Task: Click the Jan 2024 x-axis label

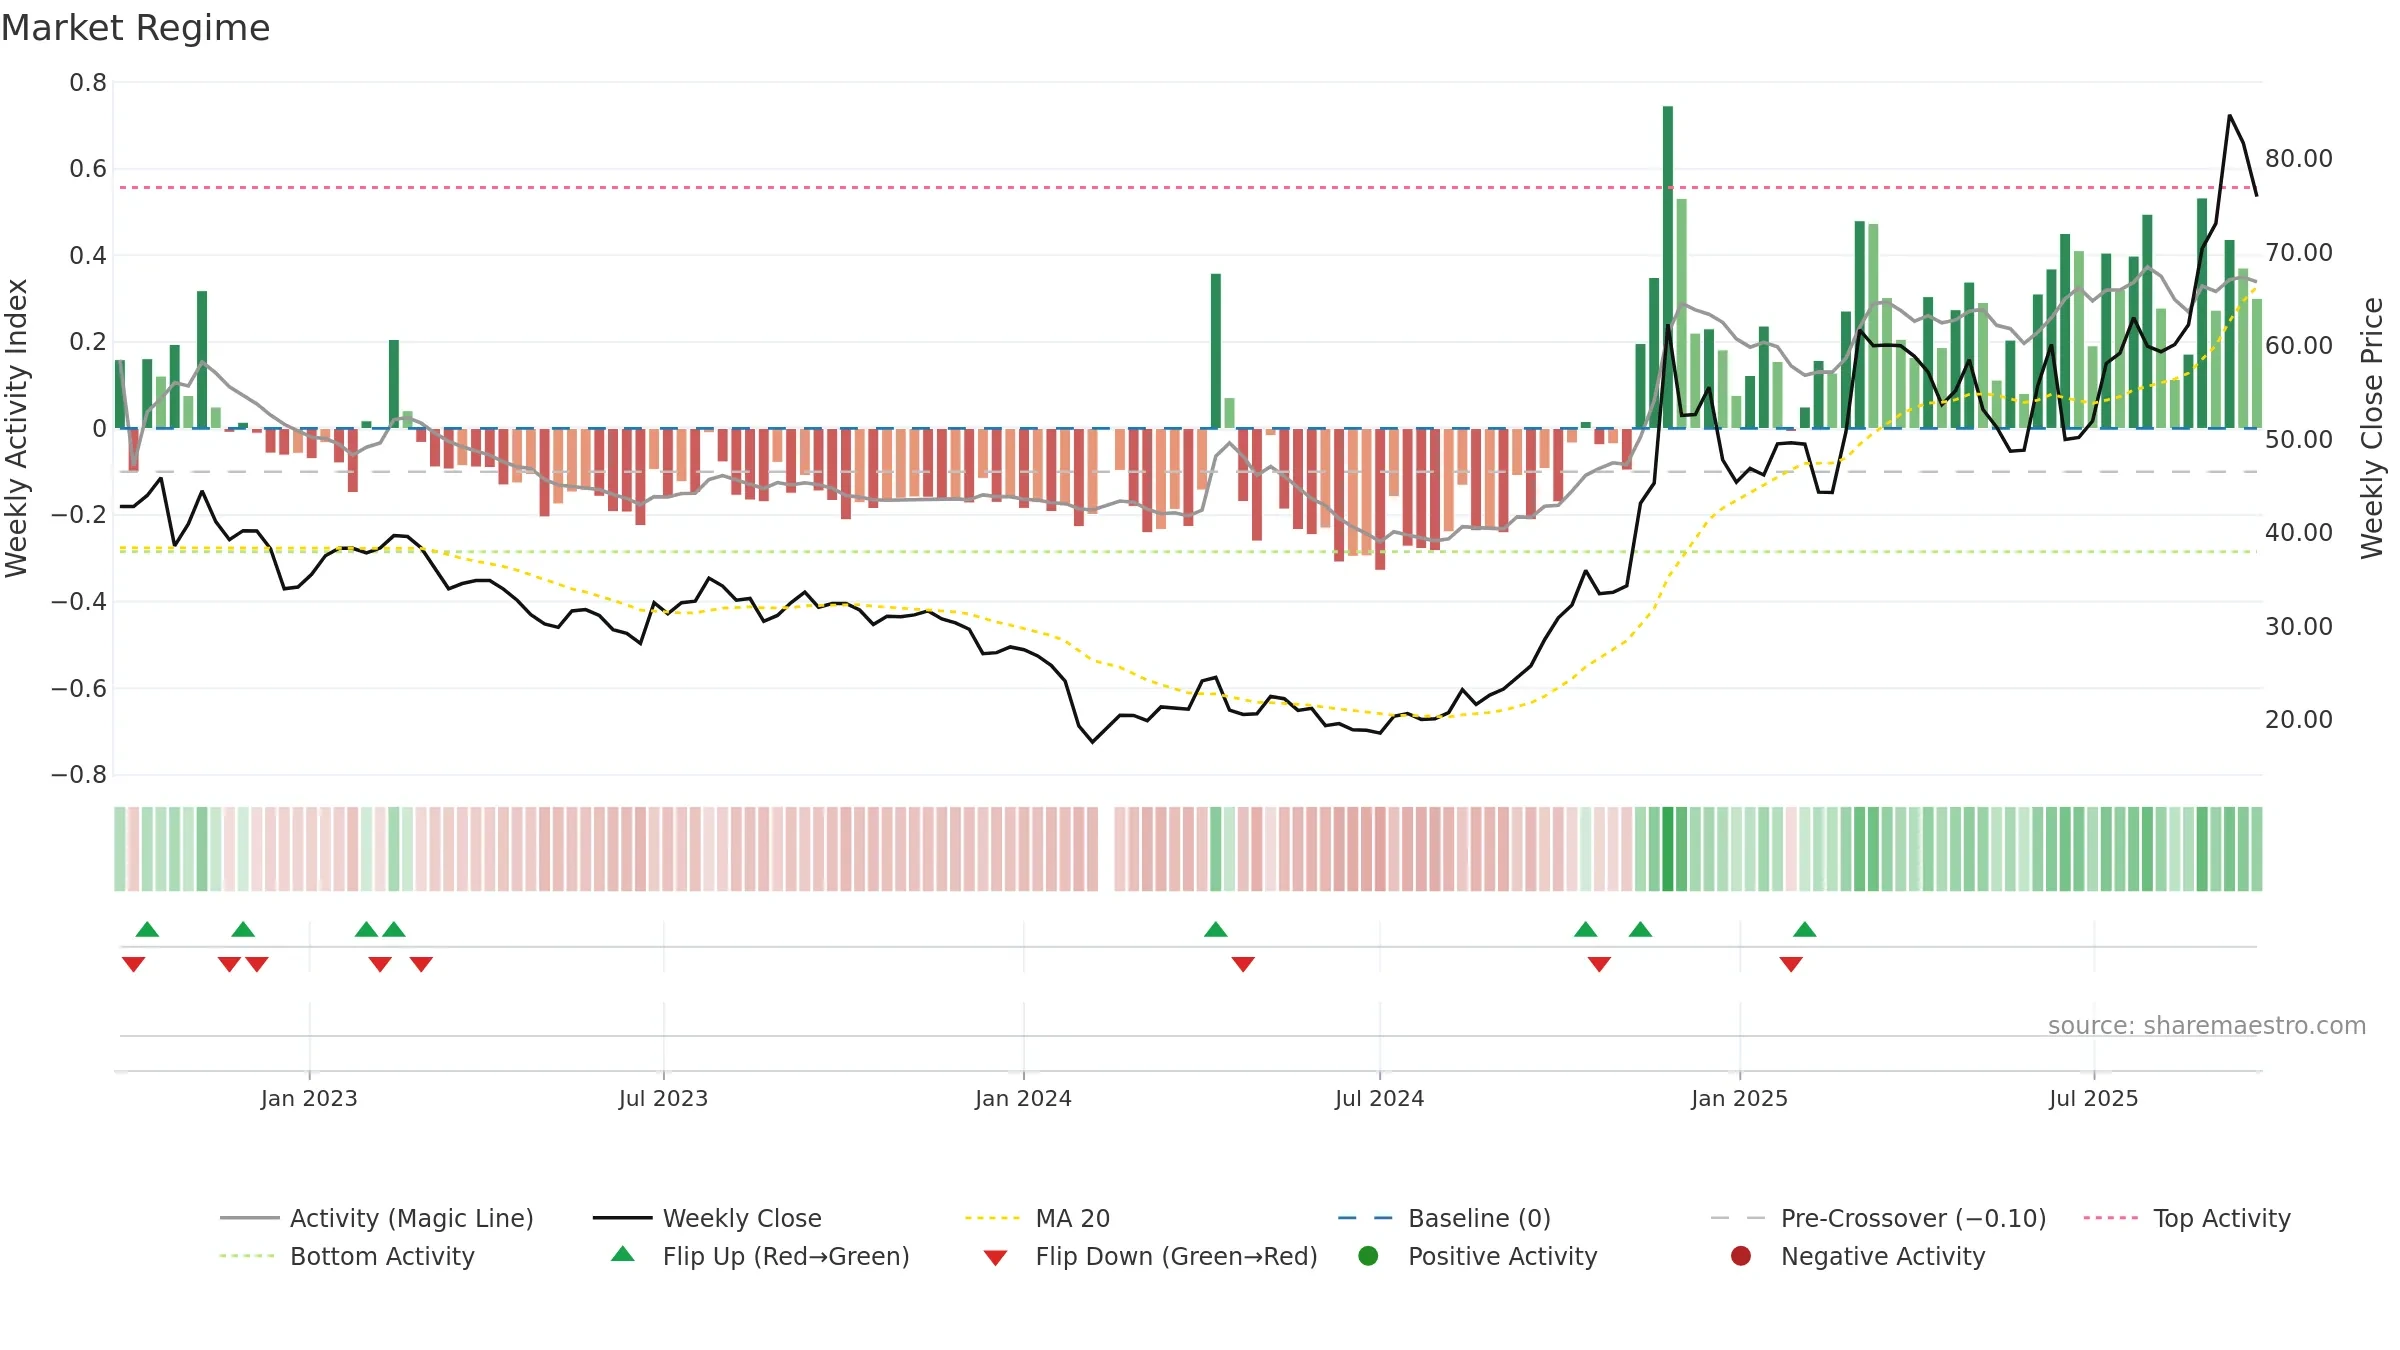Action: pos(1023,1098)
